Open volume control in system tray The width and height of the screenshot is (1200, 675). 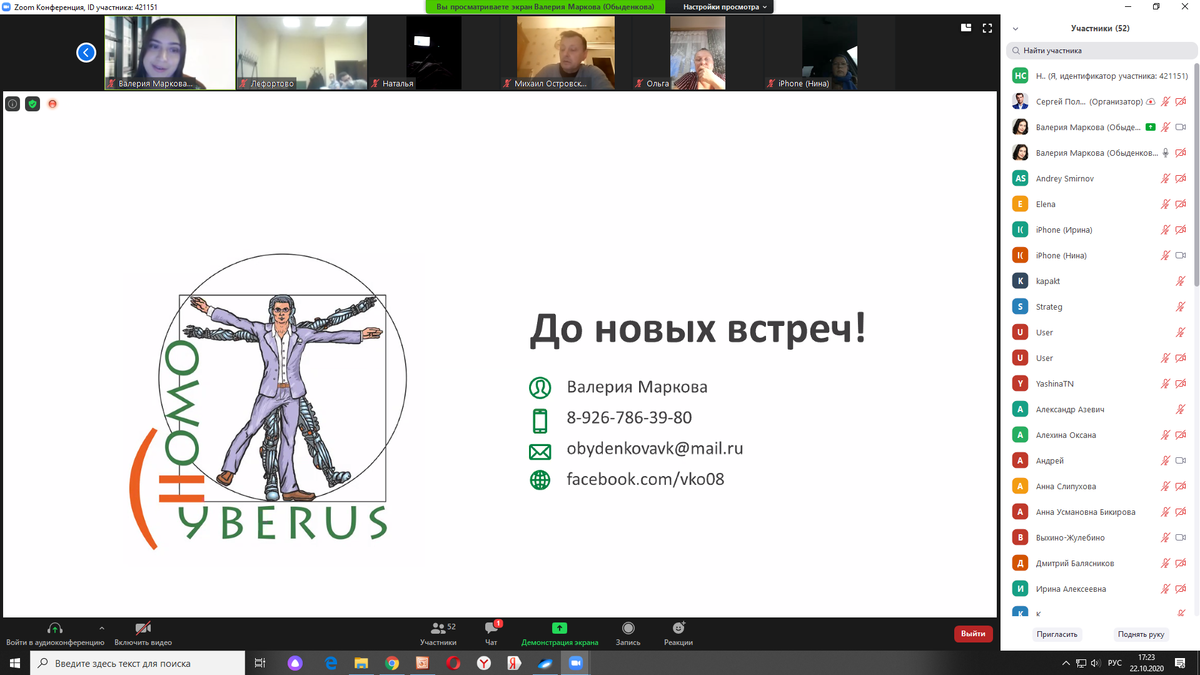1095,663
